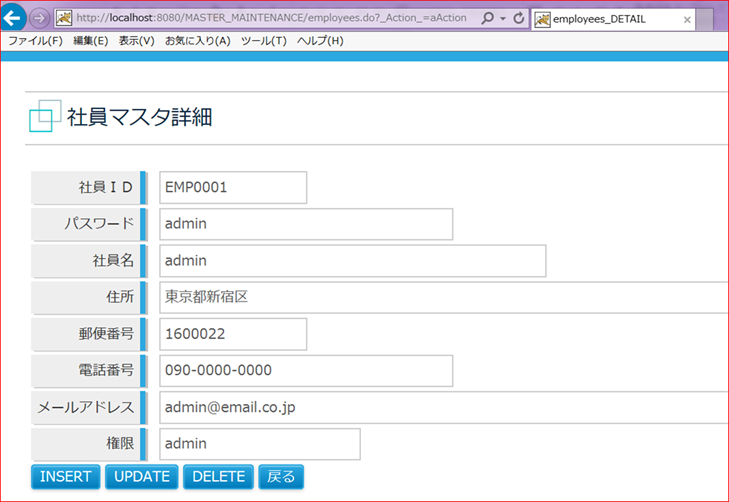Close the employees_DETAIL tab
729x502 pixels.
tap(687, 20)
